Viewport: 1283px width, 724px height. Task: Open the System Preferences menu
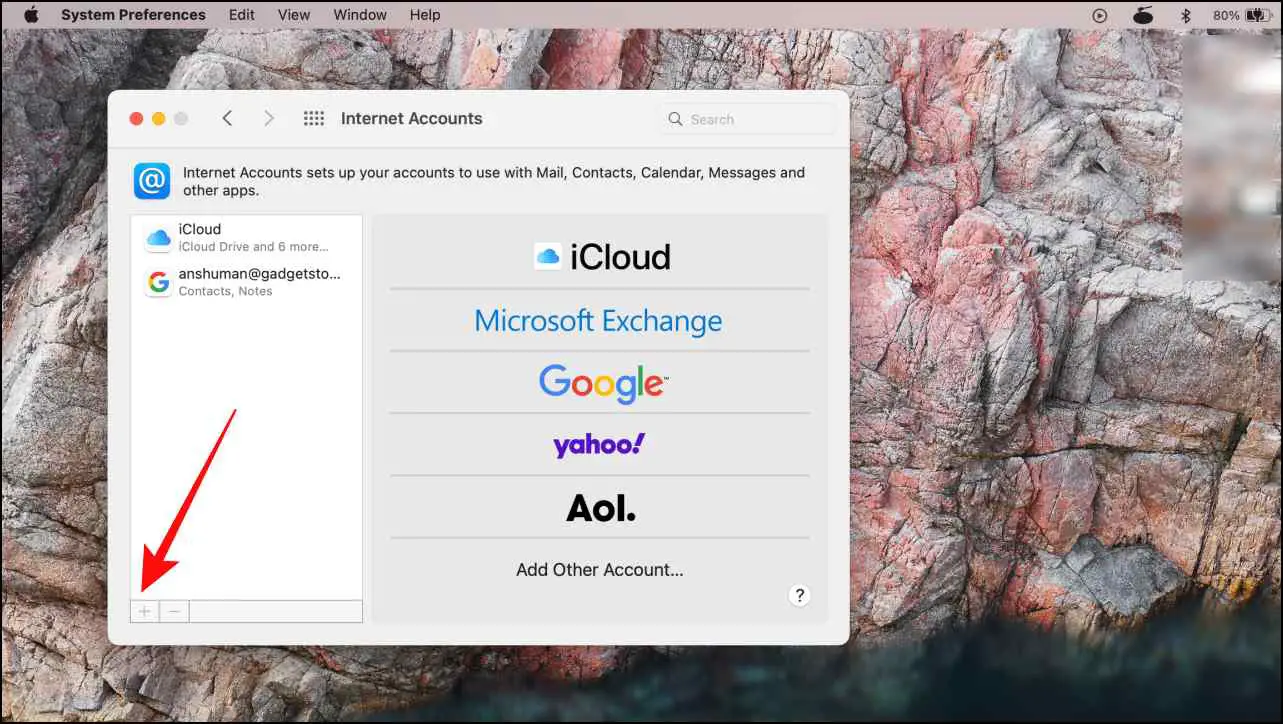tap(133, 15)
